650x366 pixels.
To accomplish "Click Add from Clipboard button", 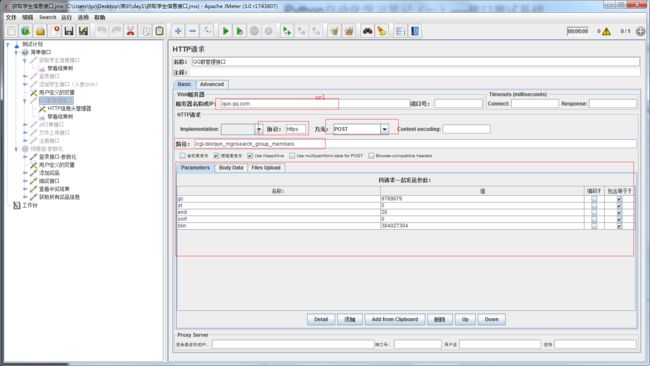I will (395, 320).
